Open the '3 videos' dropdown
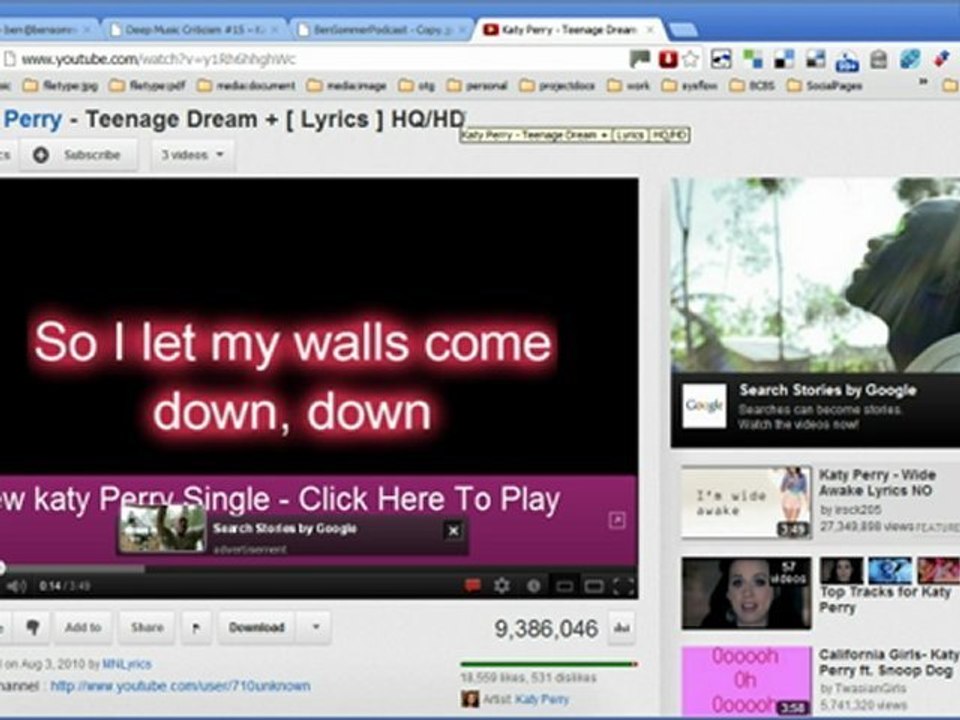This screenshot has height=720, width=960. pyautogui.click(x=192, y=155)
